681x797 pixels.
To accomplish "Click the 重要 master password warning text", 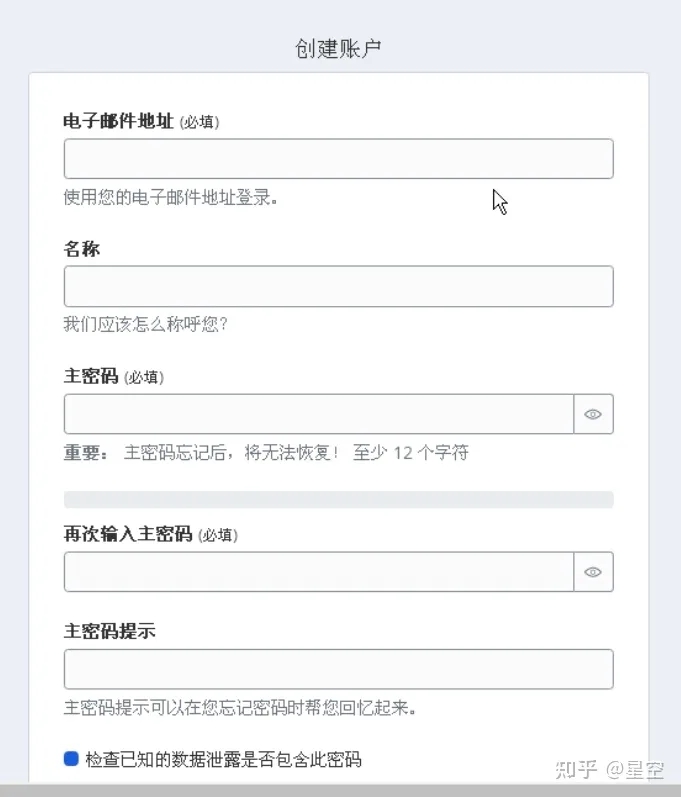I will pos(266,452).
